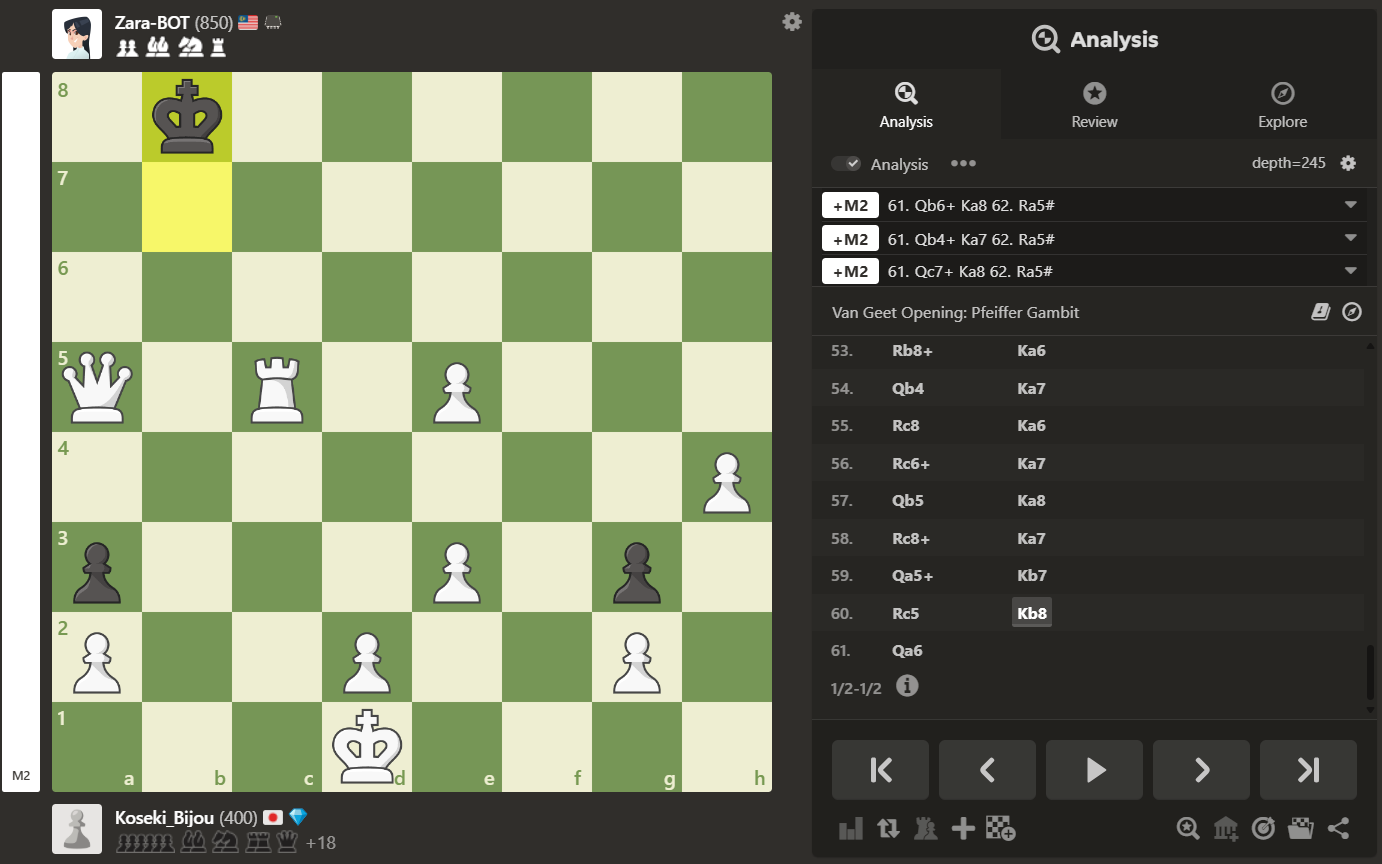Open the three-dots analysis options menu
Screen dimensions: 1382x864
[963, 163]
